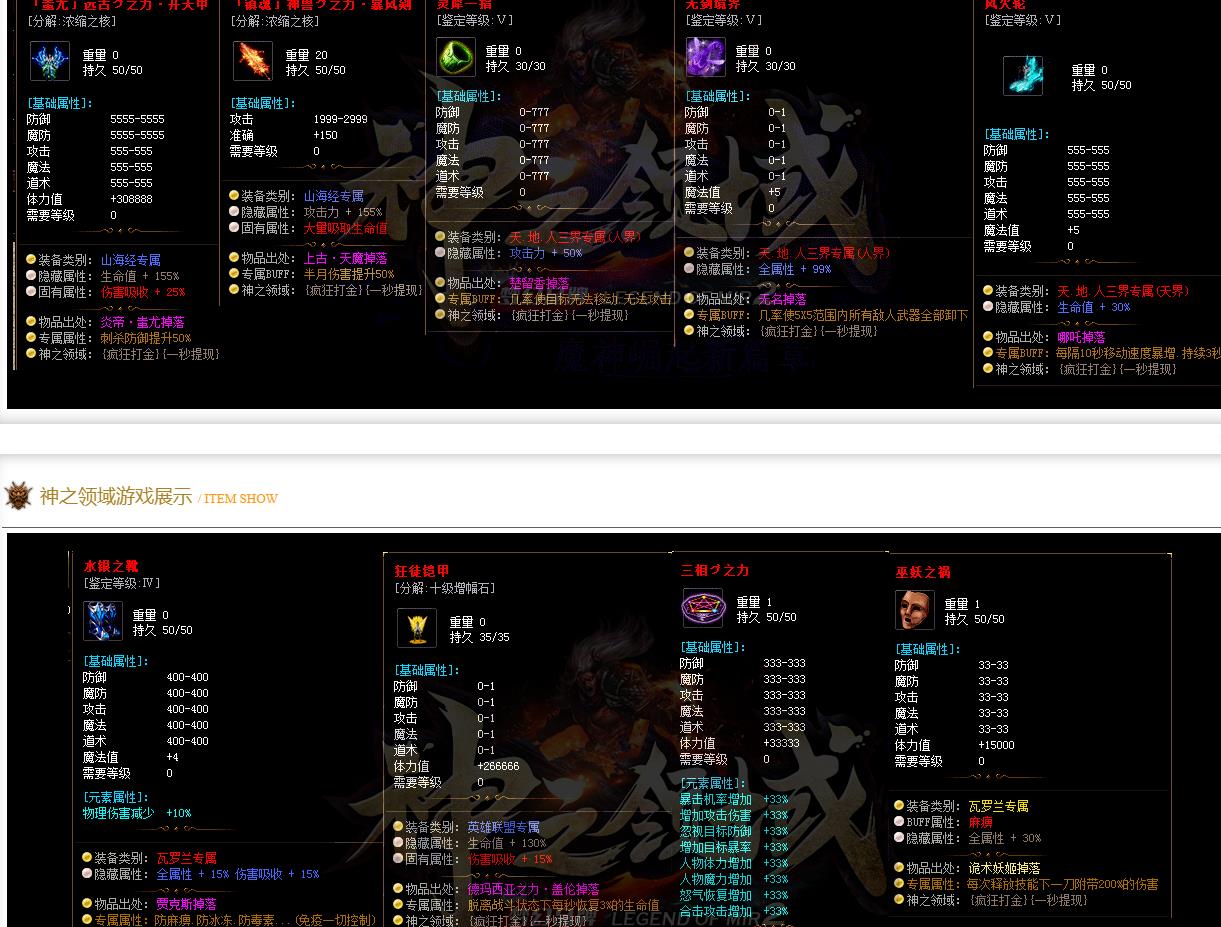Screen dimensions: 1221x927
Task: Click the blue armor icon in the first item card
Action: [x=49, y=62]
